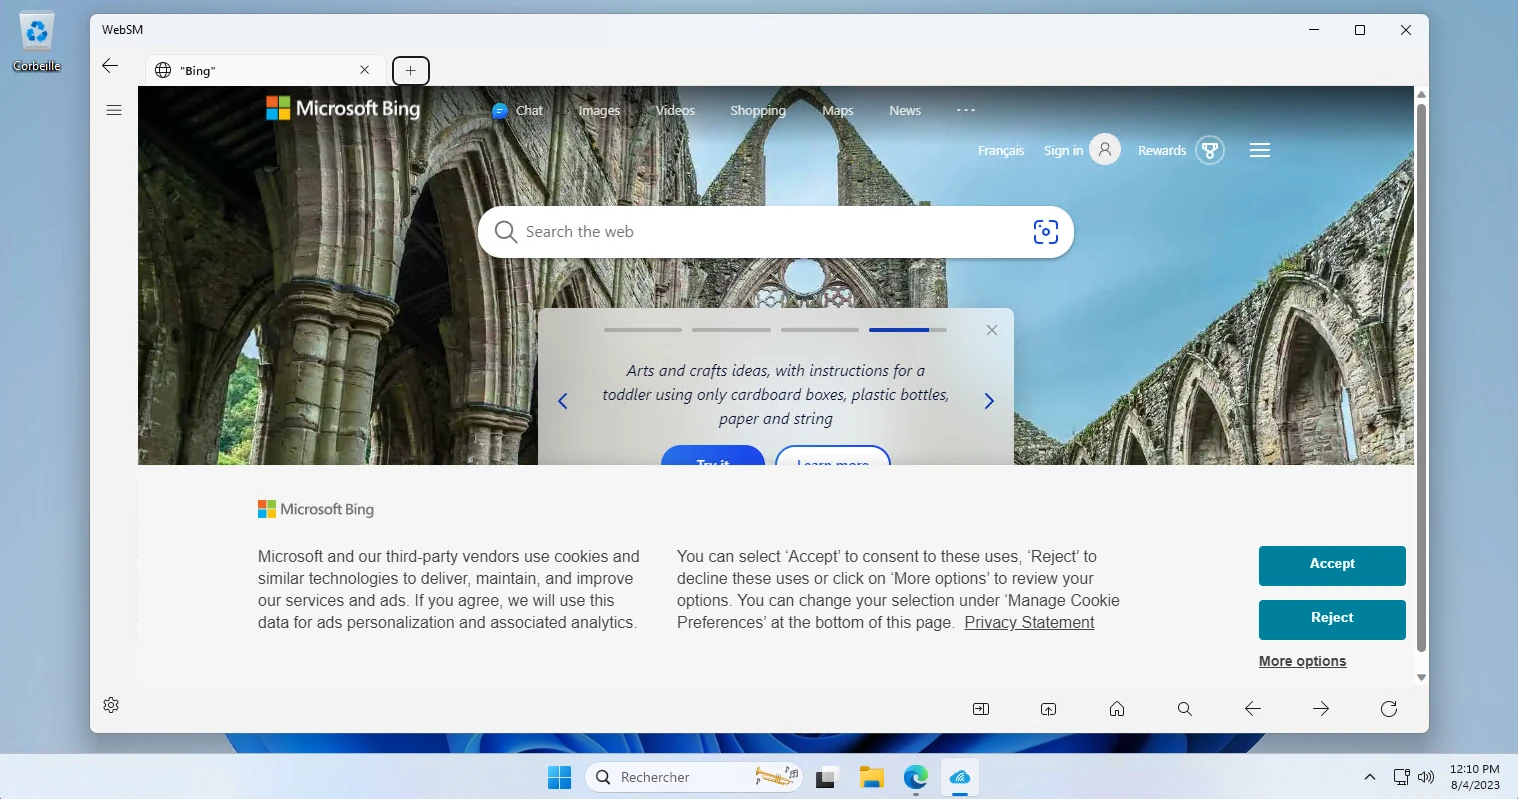Open a new tab with the plus icon

click(410, 70)
